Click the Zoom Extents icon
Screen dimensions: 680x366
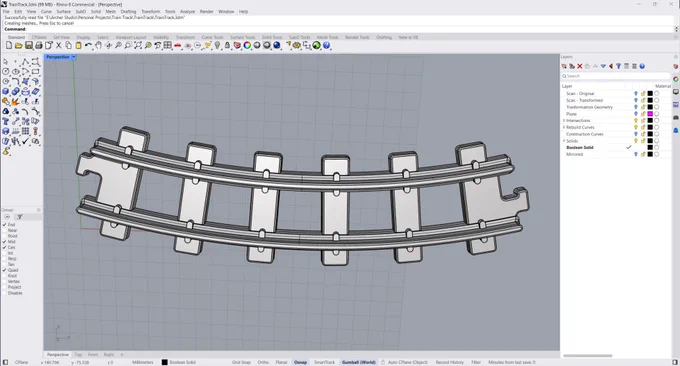click(138, 45)
